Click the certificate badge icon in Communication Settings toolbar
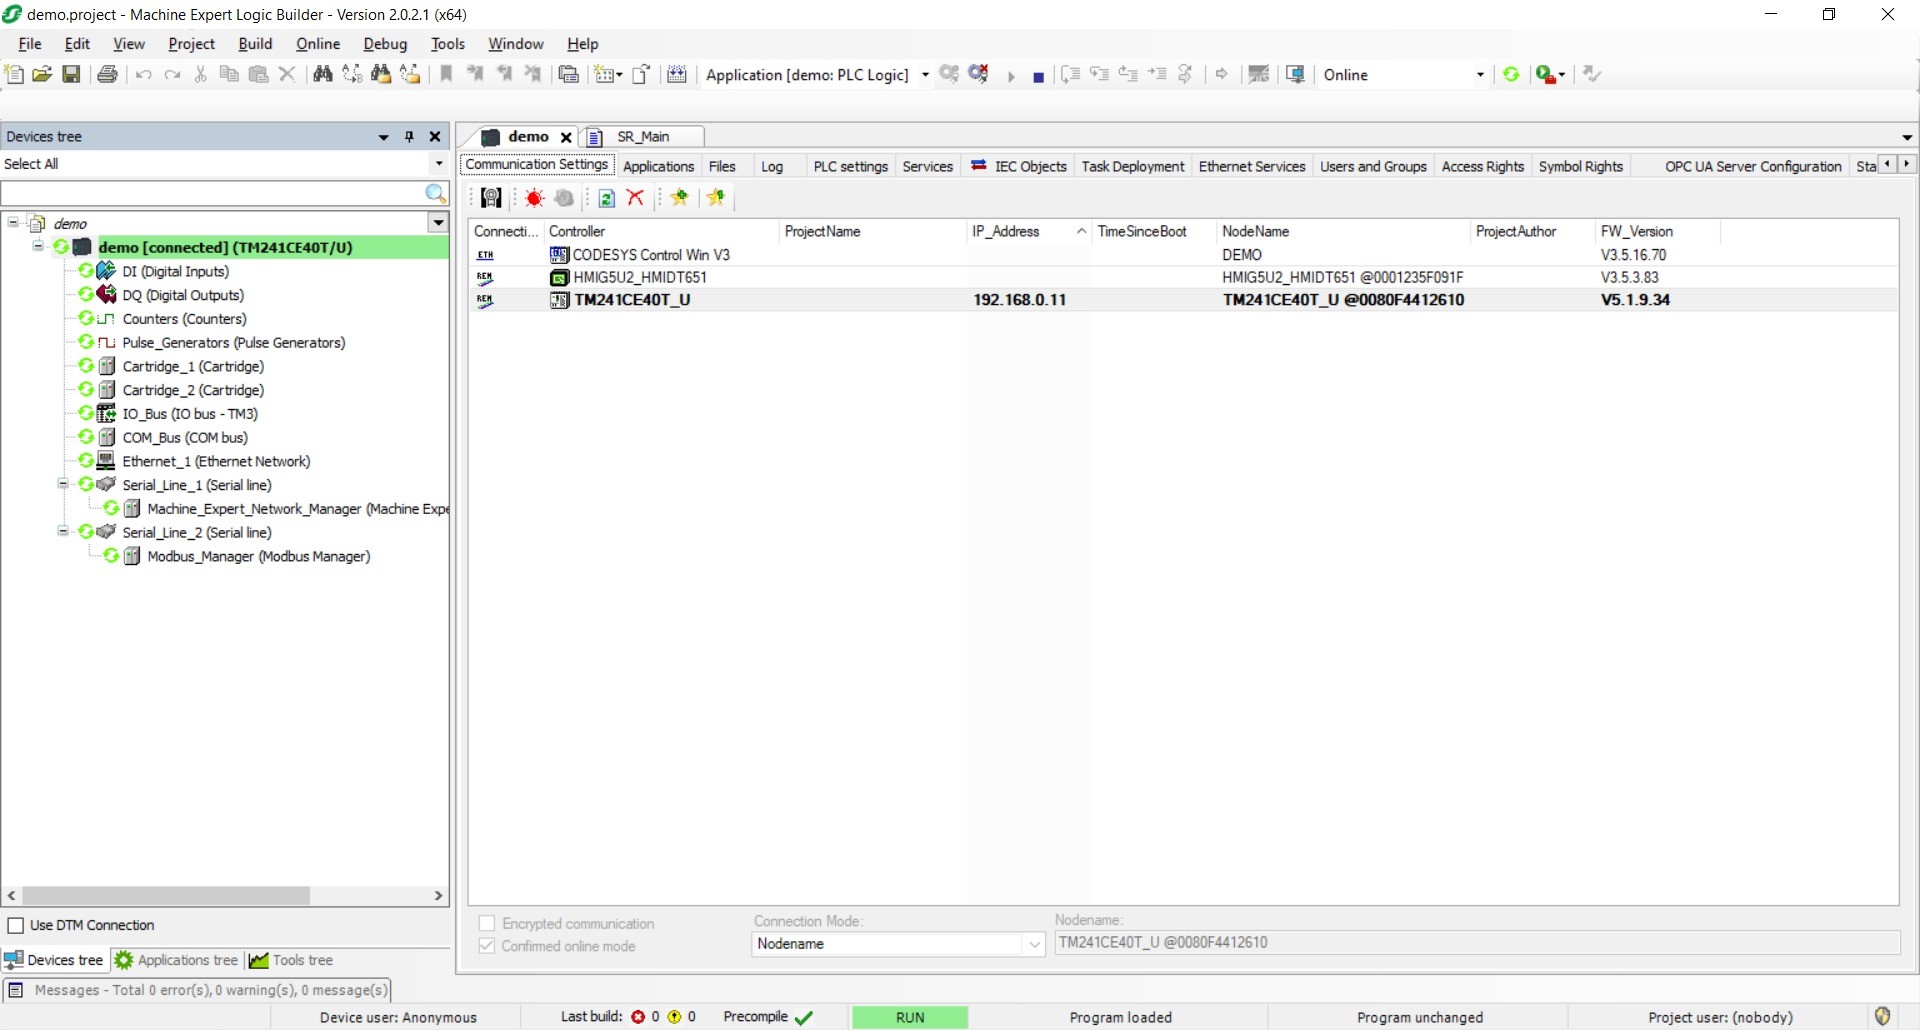 point(491,198)
